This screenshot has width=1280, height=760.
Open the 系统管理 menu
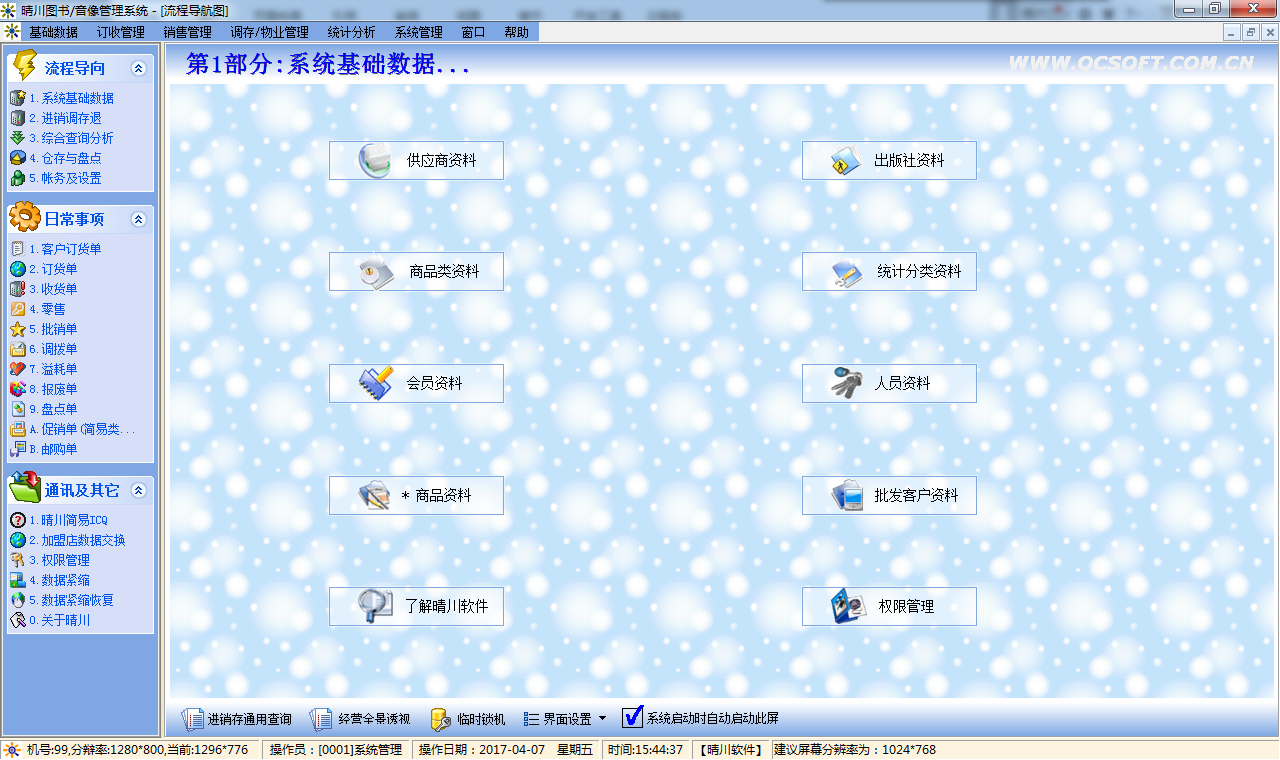[419, 32]
